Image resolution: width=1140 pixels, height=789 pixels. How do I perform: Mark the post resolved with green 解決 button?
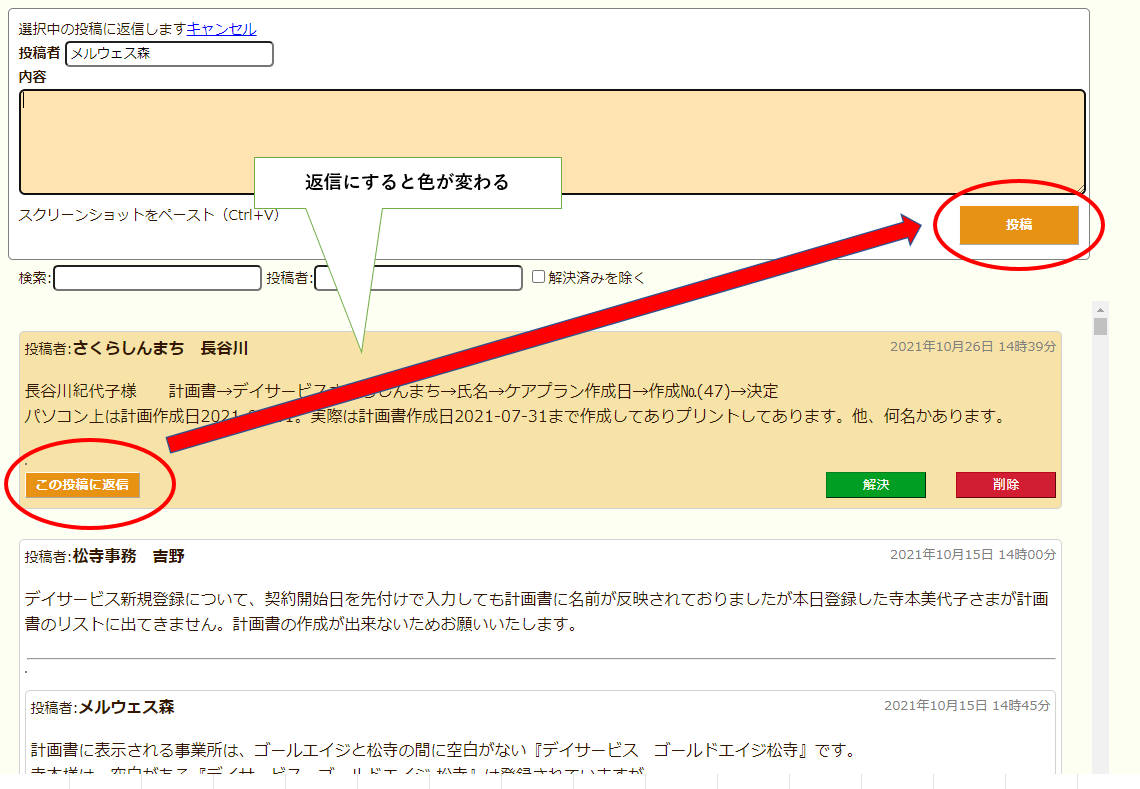click(875, 485)
